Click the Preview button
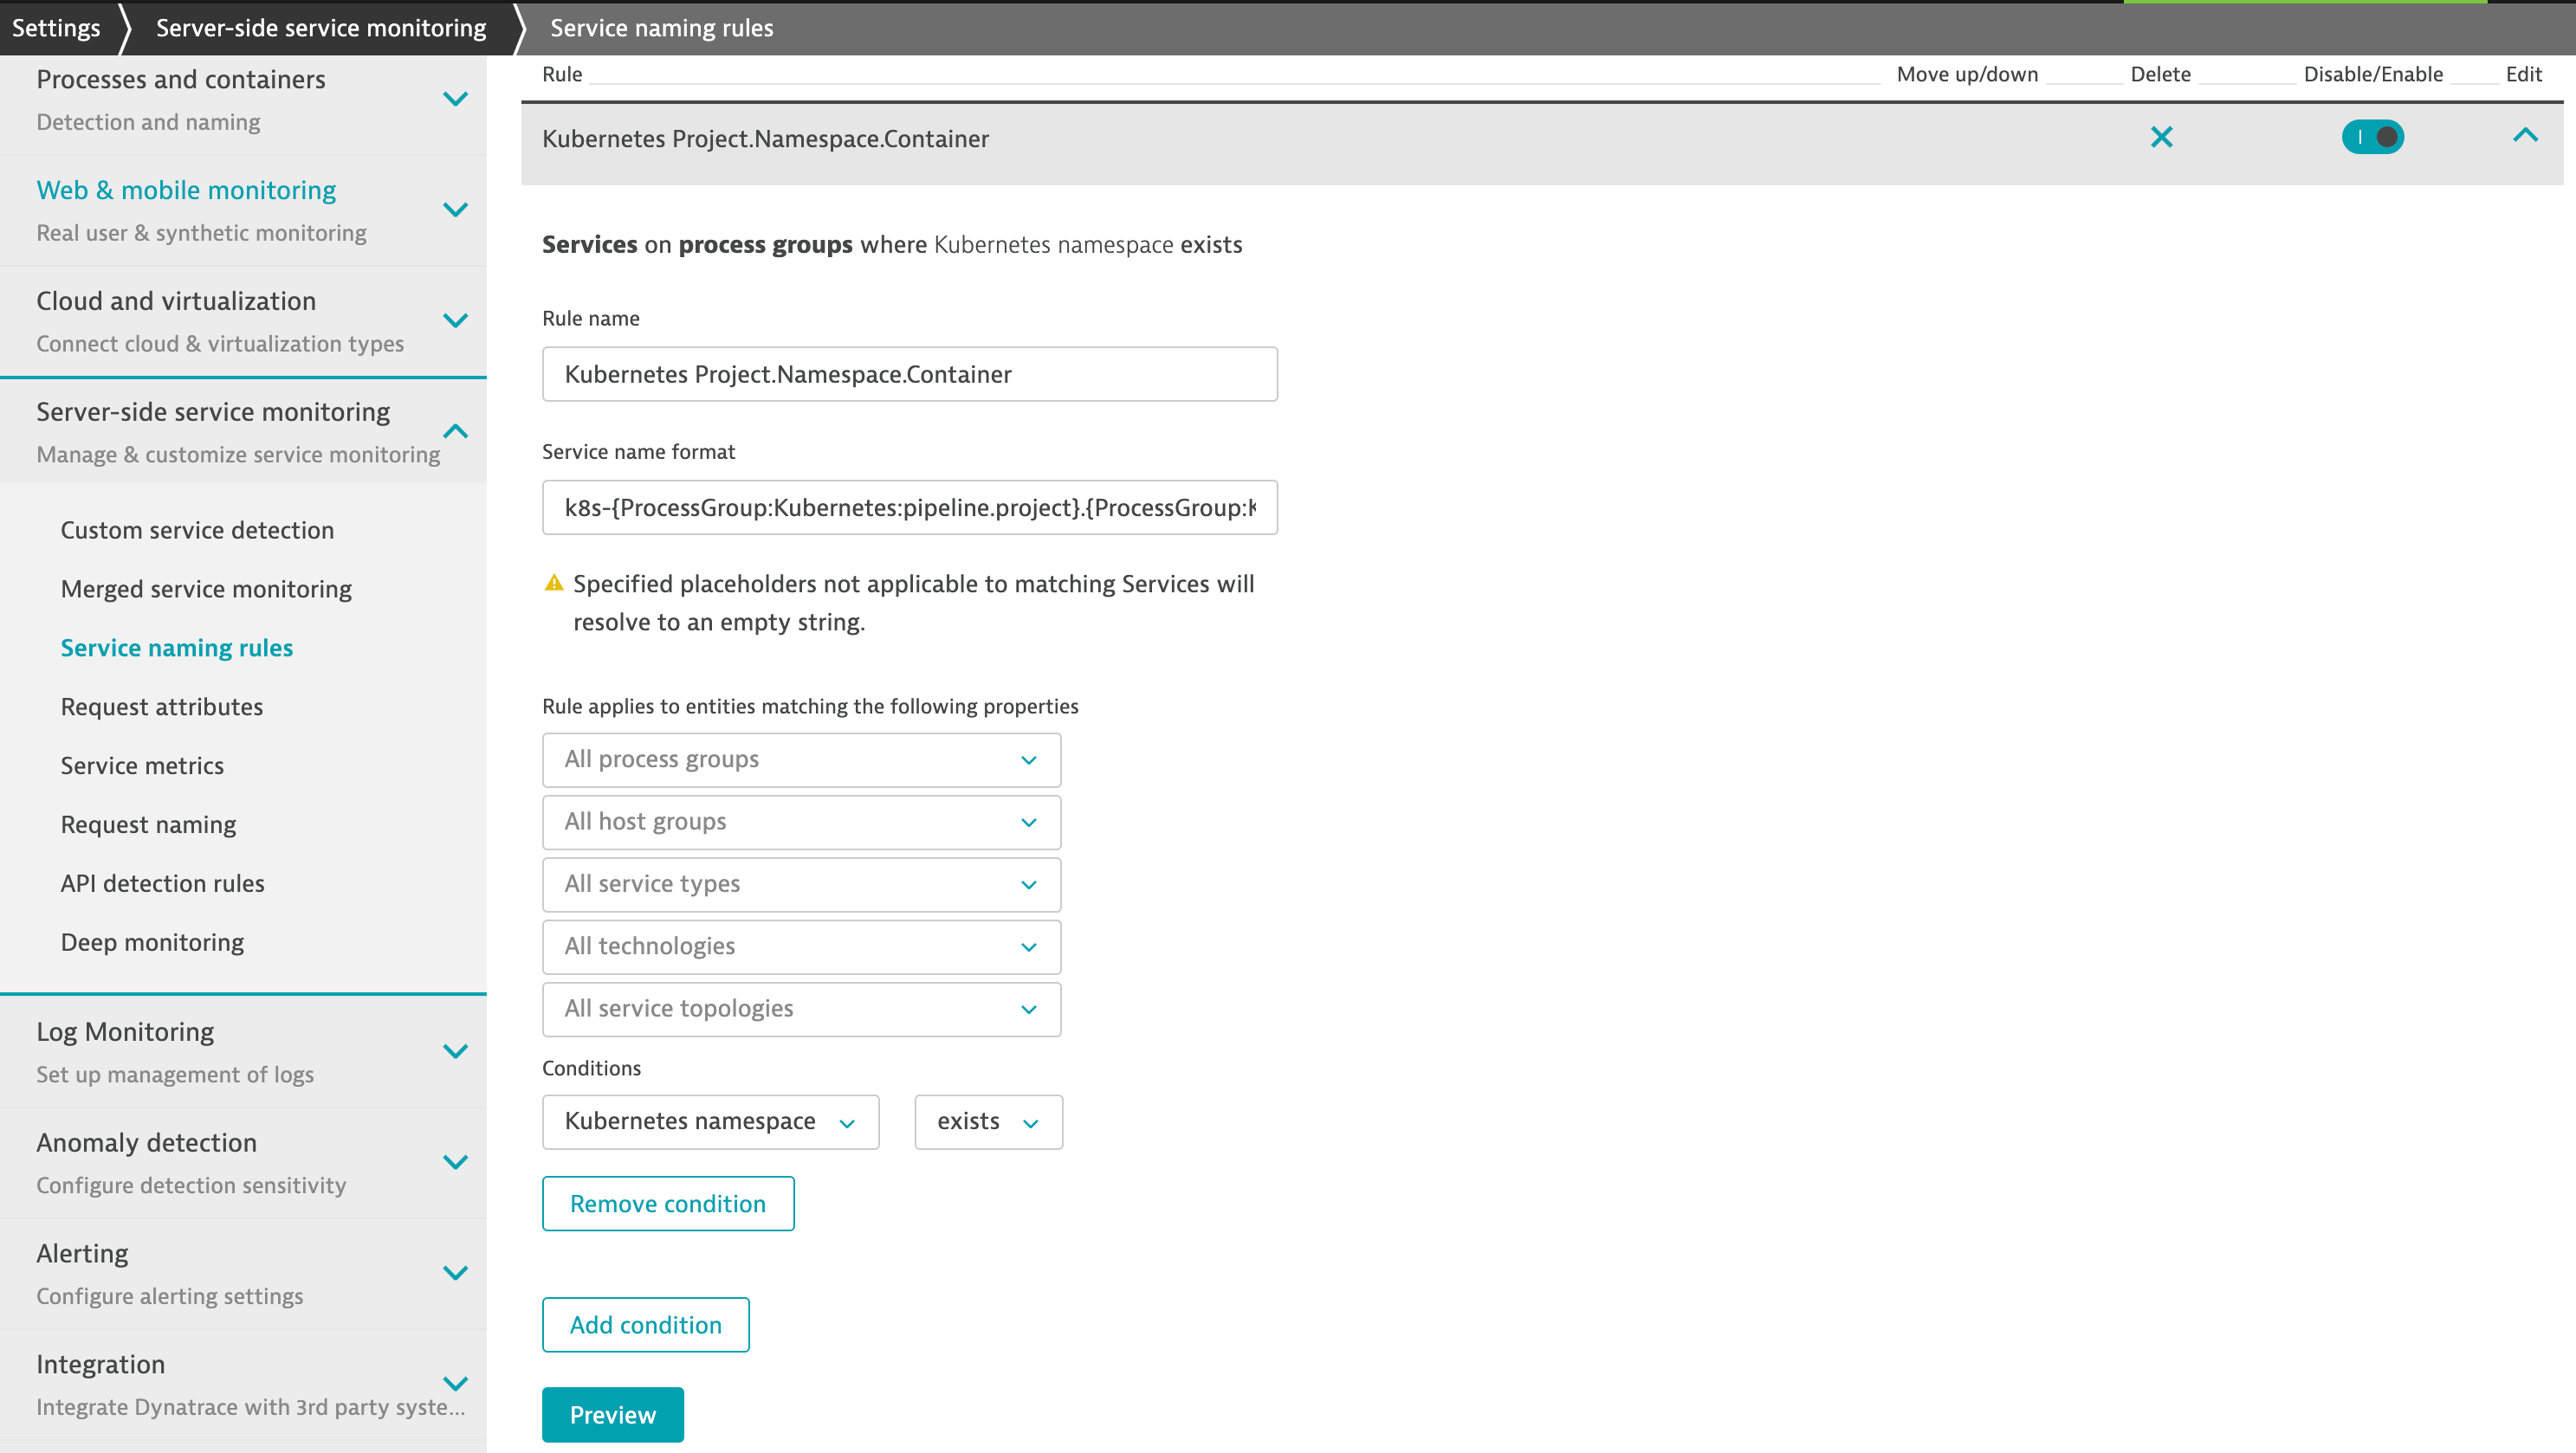This screenshot has width=2576, height=1453. click(612, 1415)
